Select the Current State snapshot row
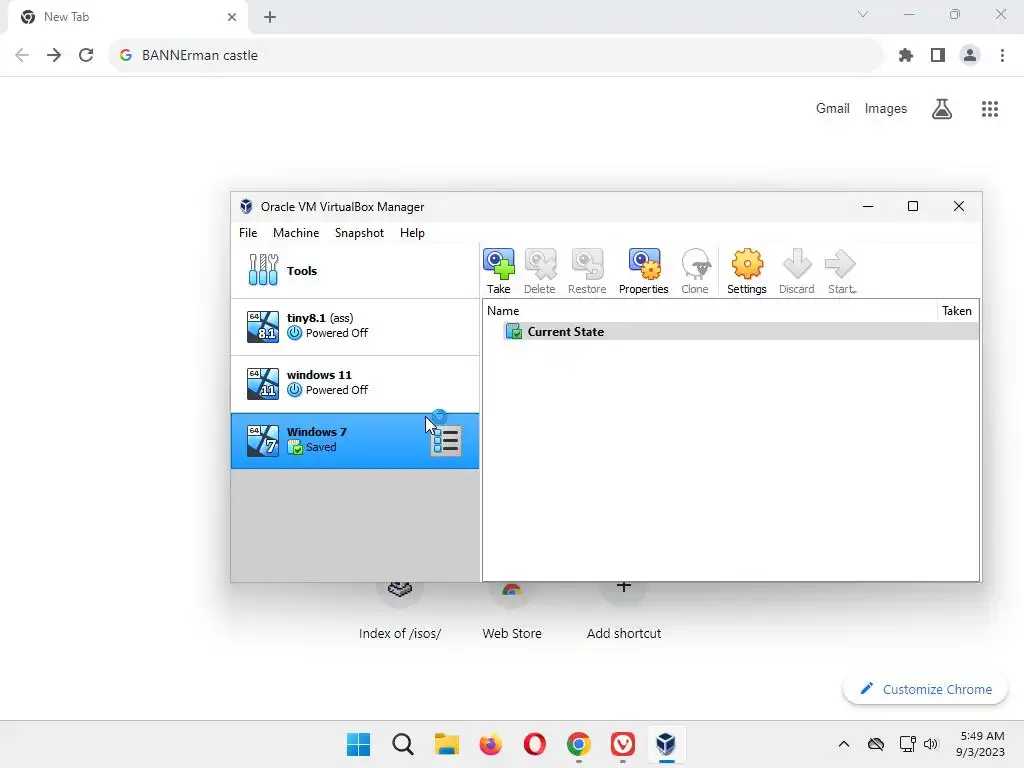Viewport: 1024px width, 768px height. [x=730, y=332]
